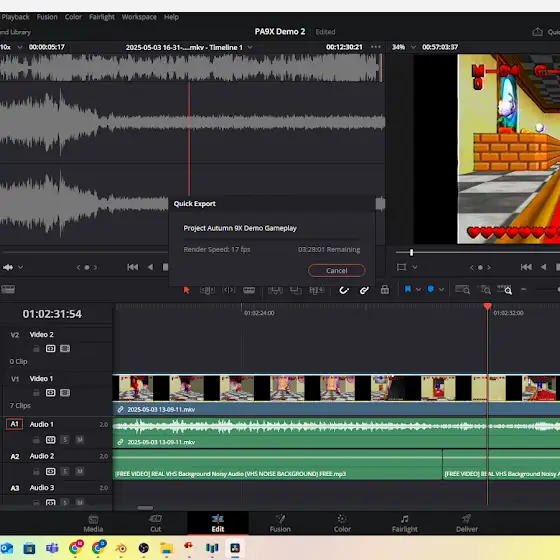The image size is (560, 560).
Task: Activate the Dynamic Trim Mode tool
Action: pyautogui.click(x=229, y=290)
